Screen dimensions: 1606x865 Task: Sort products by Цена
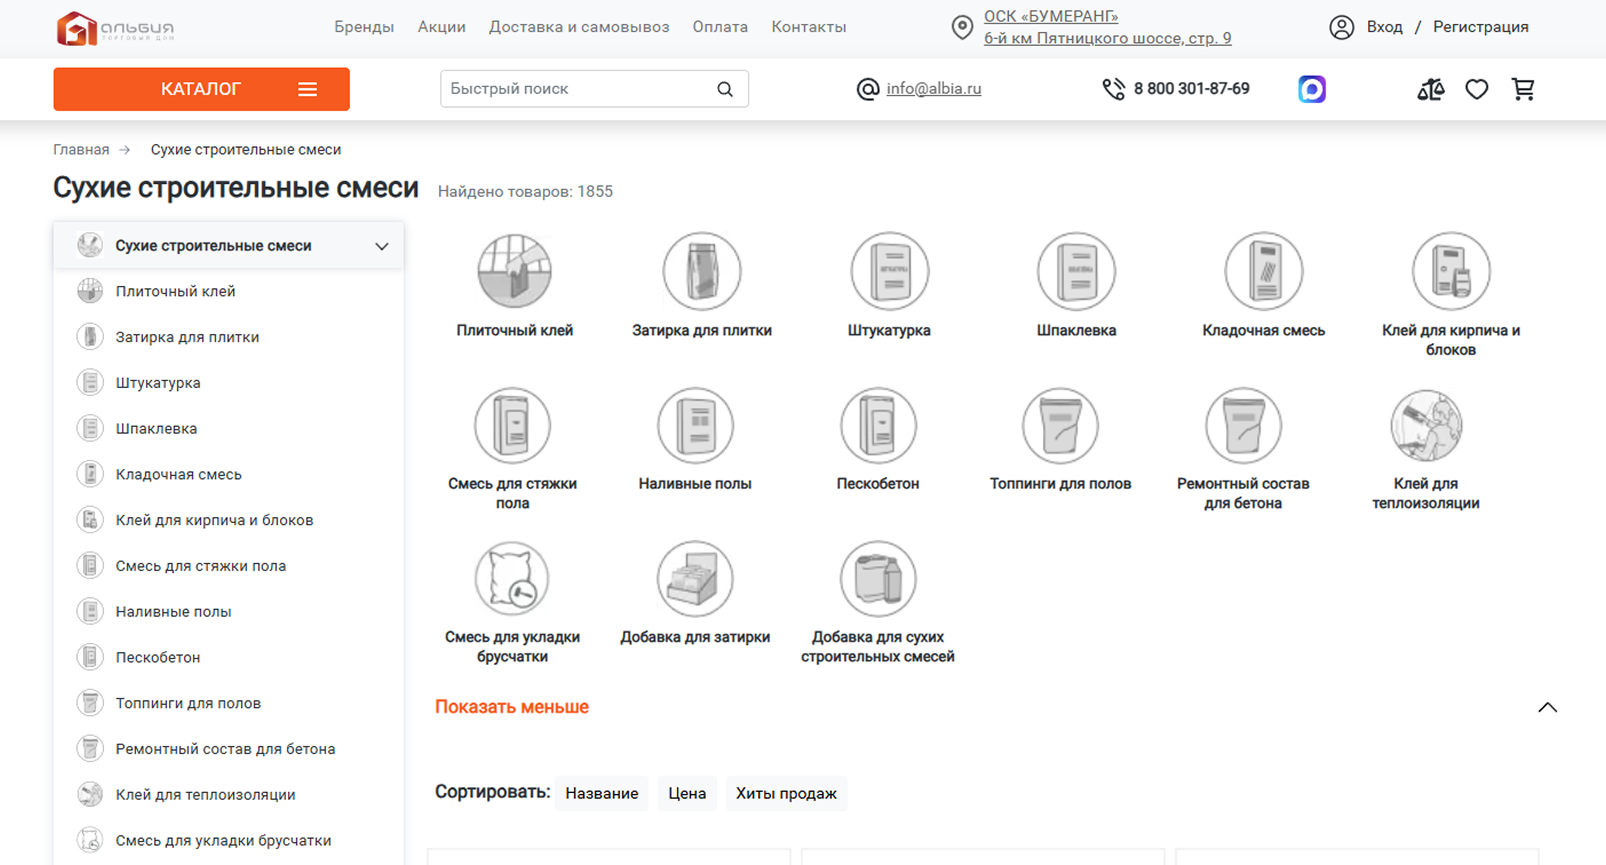(x=687, y=793)
